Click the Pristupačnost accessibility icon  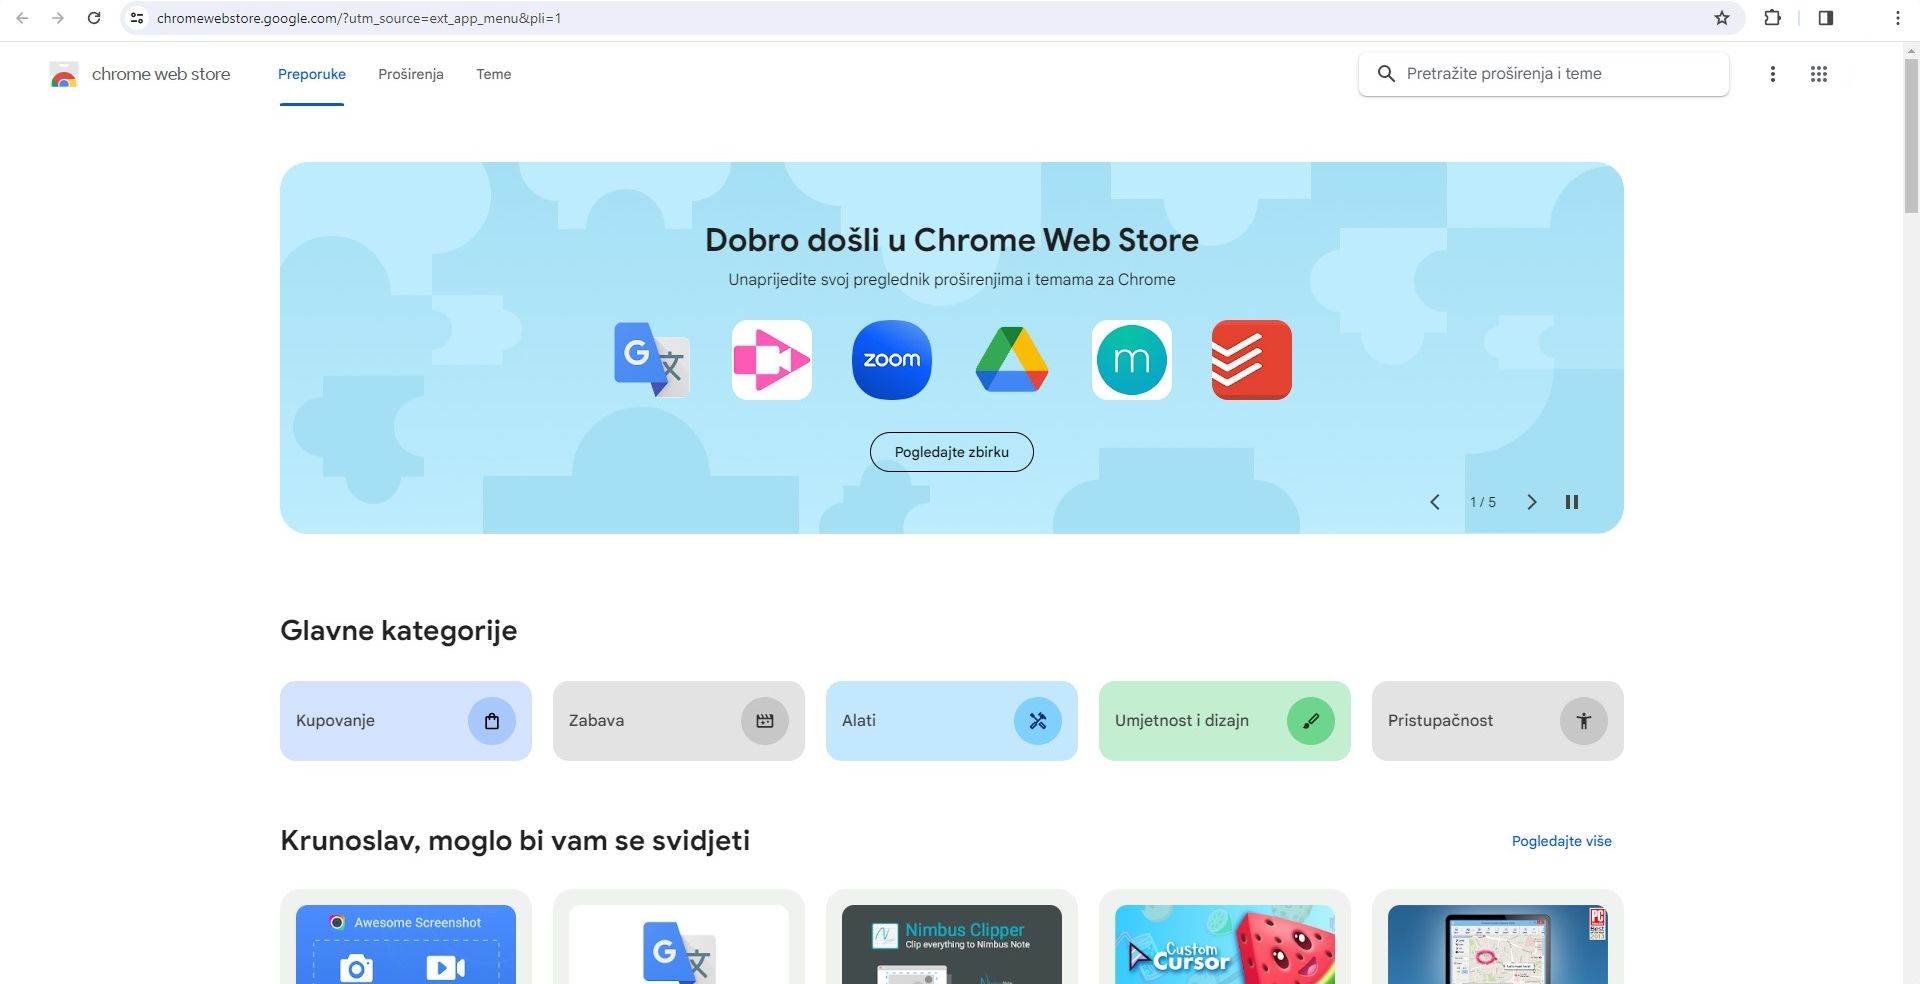coord(1584,721)
